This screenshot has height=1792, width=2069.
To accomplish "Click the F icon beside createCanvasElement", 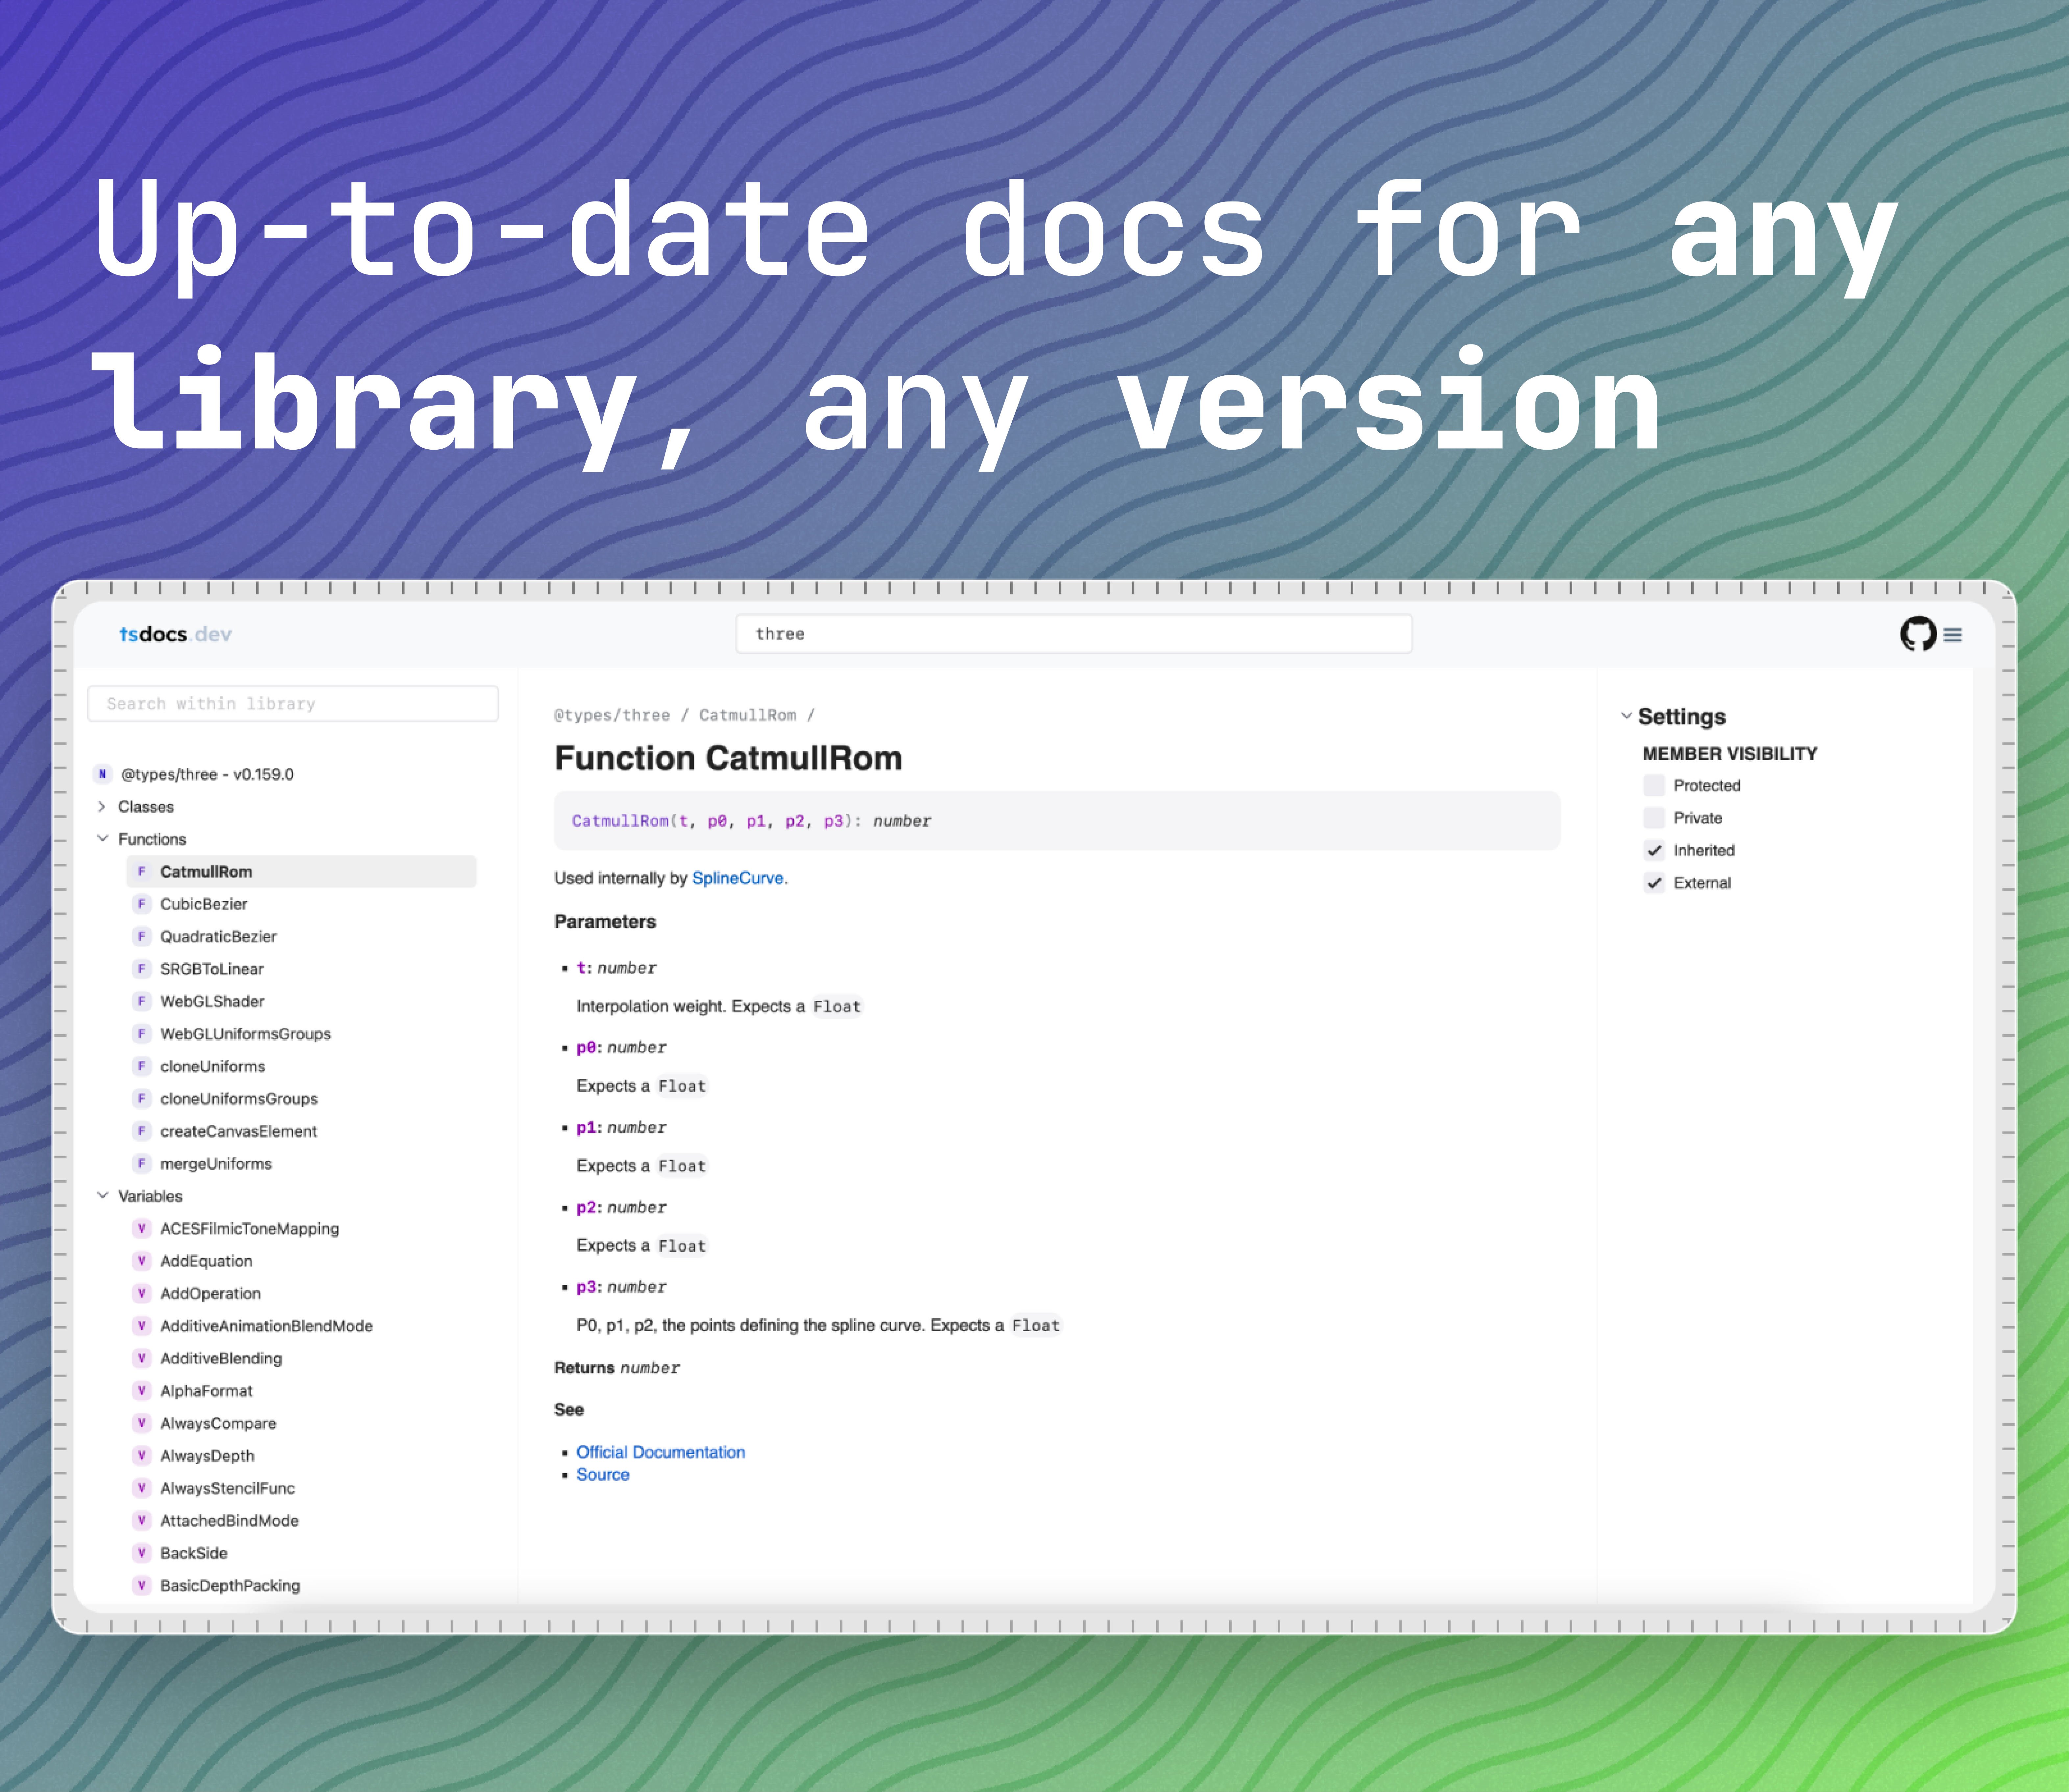I will [x=142, y=1131].
